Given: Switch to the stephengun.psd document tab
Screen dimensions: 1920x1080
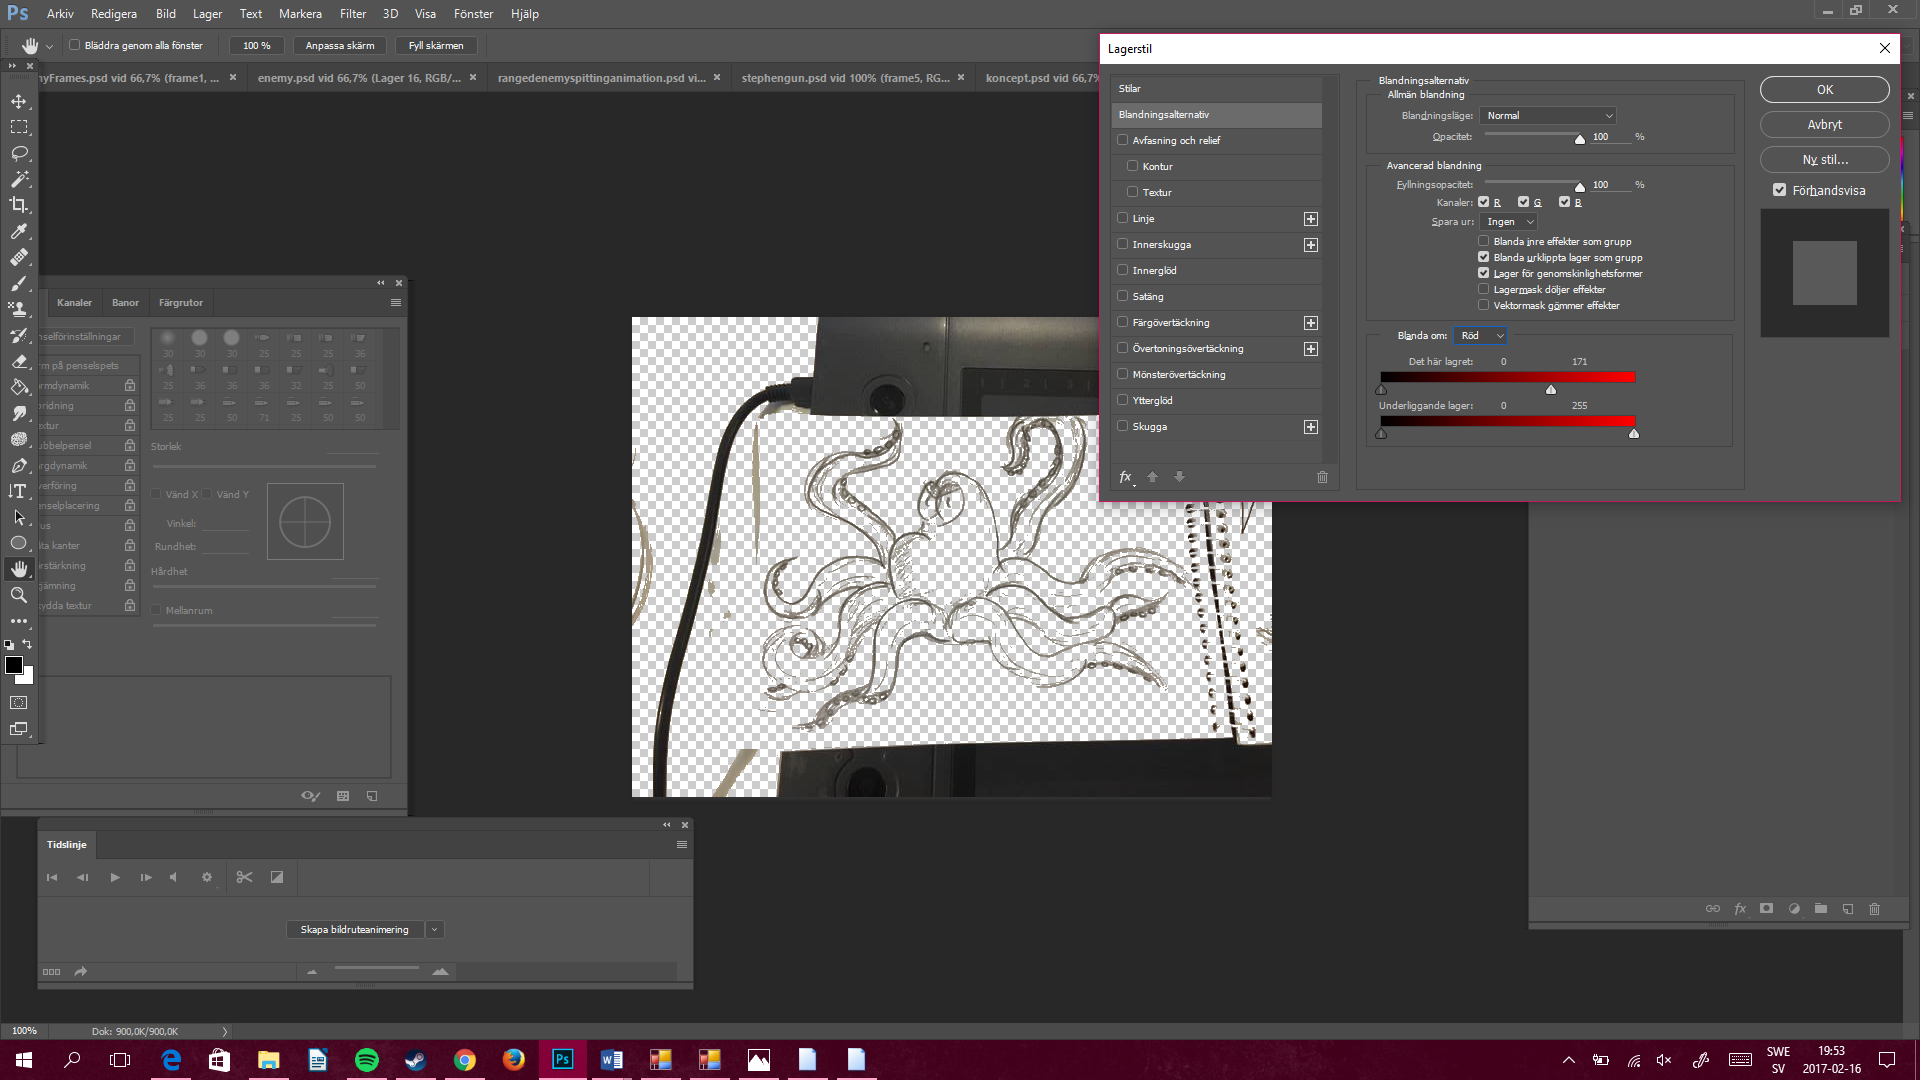Looking at the screenshot, I should [x=845, y=77].
